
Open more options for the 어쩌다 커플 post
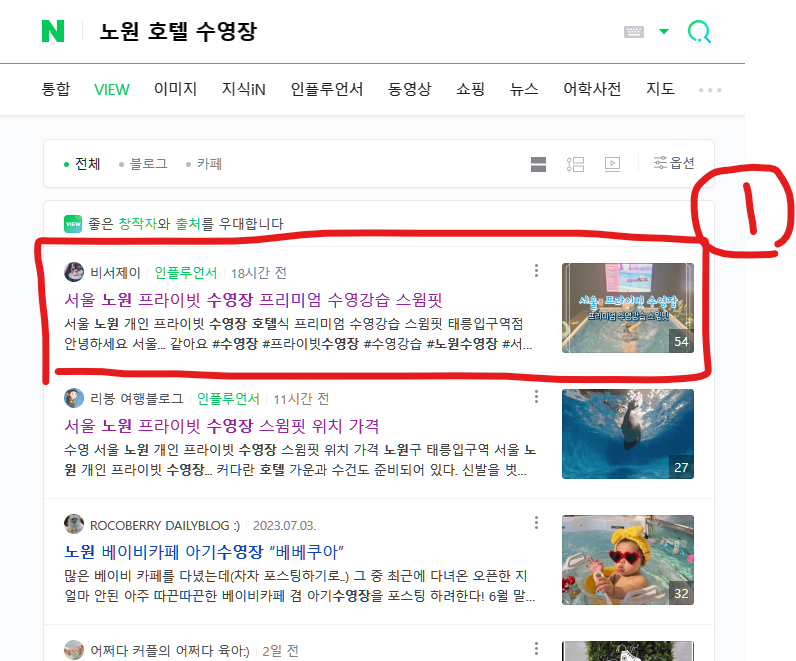click(536, 648)
